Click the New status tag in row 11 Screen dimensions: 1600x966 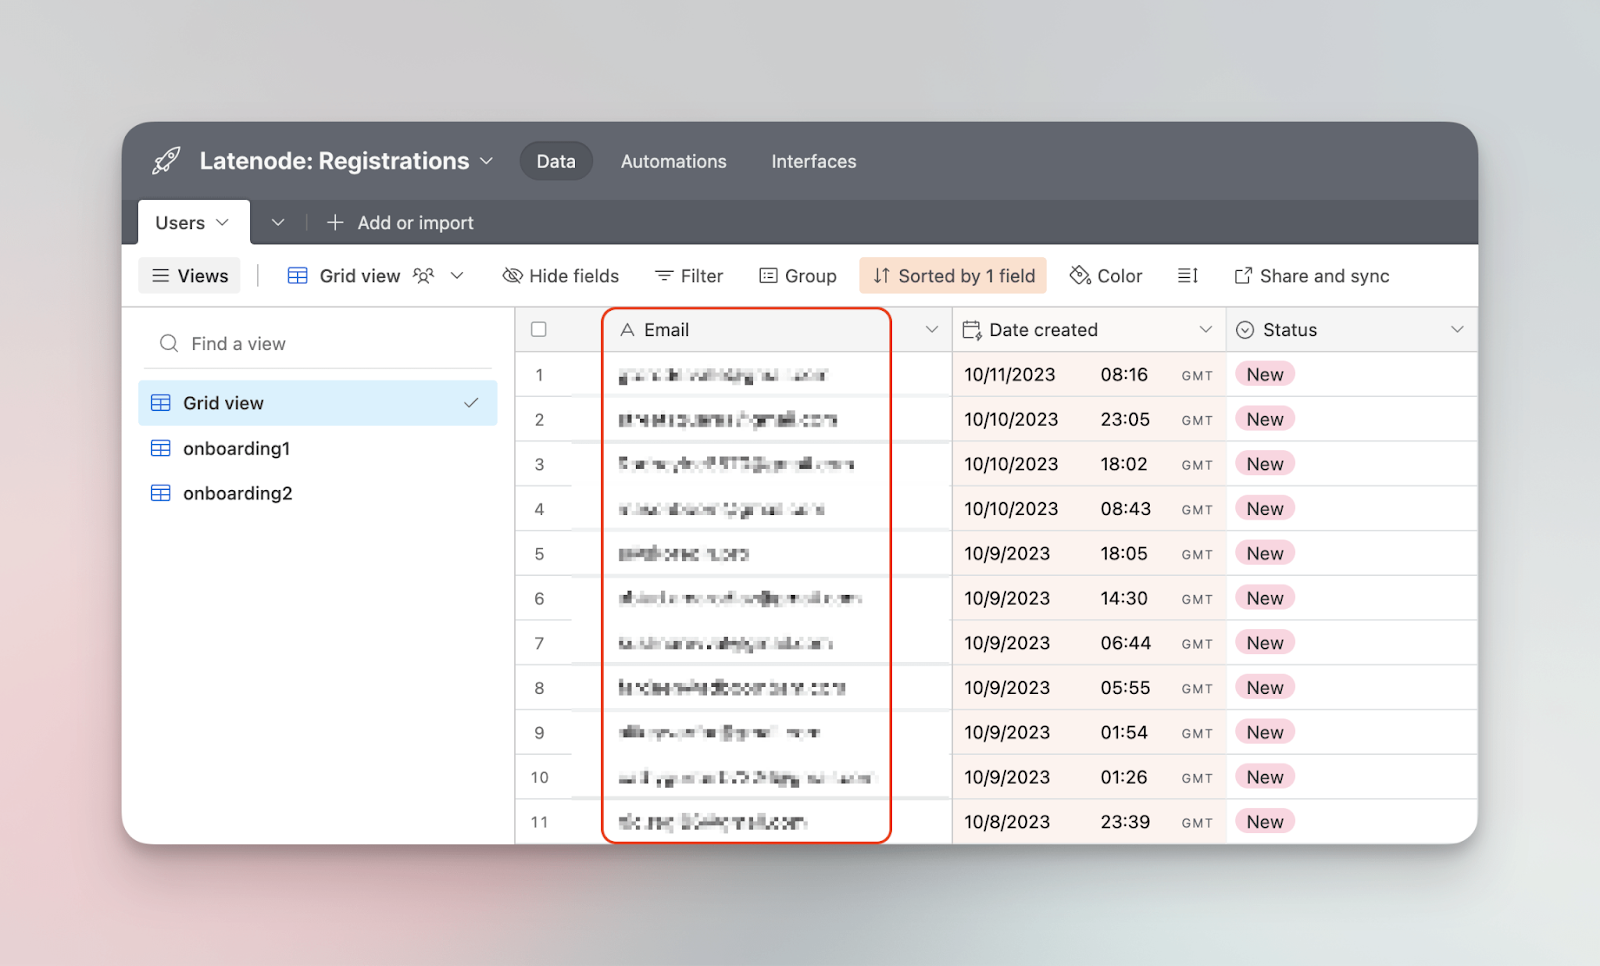tap(1265, 822)
